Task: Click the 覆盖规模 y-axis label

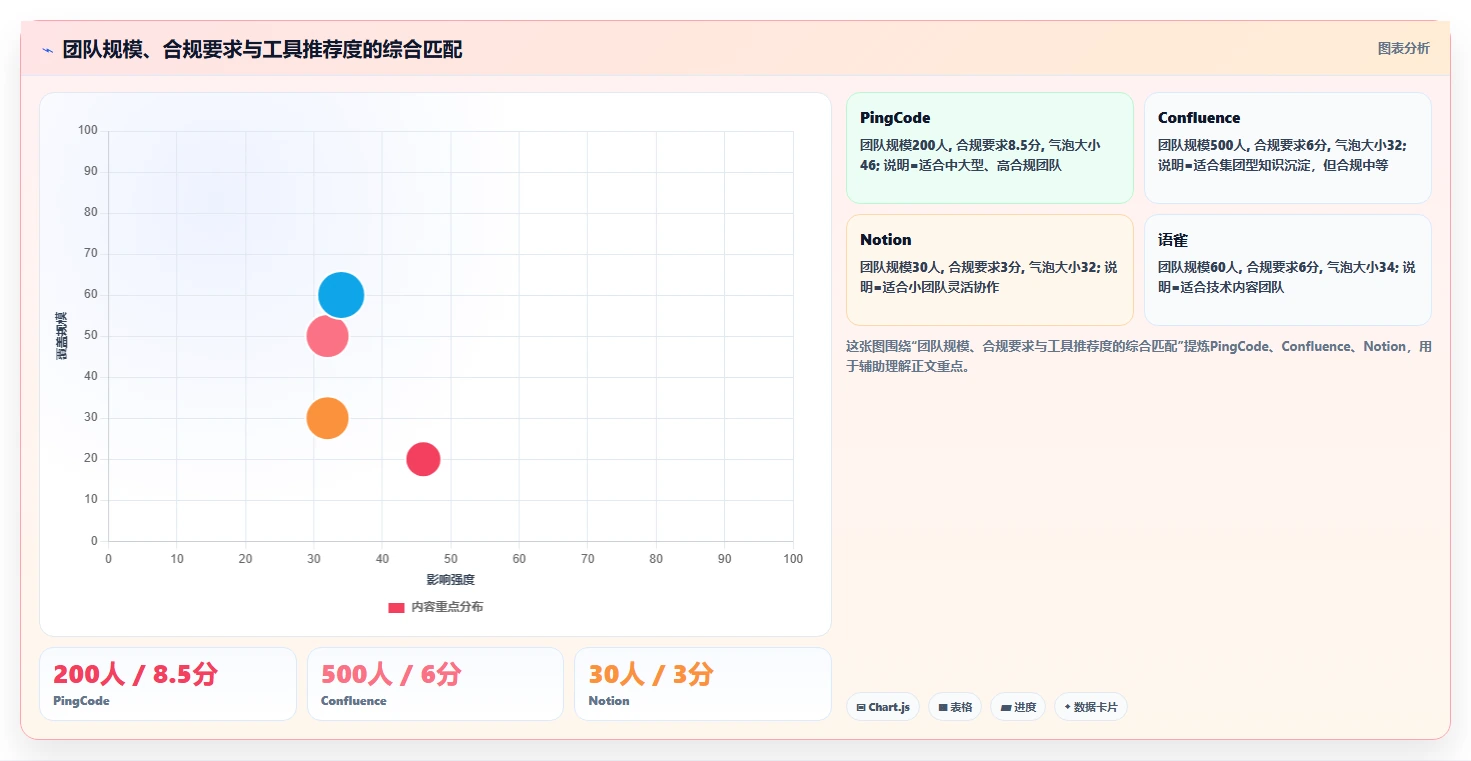Action: (62, 336)
